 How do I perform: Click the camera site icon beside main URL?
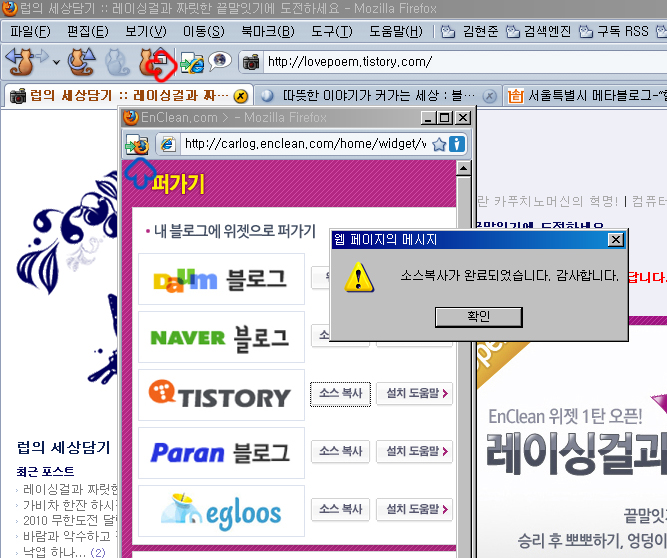click(251, 63)
